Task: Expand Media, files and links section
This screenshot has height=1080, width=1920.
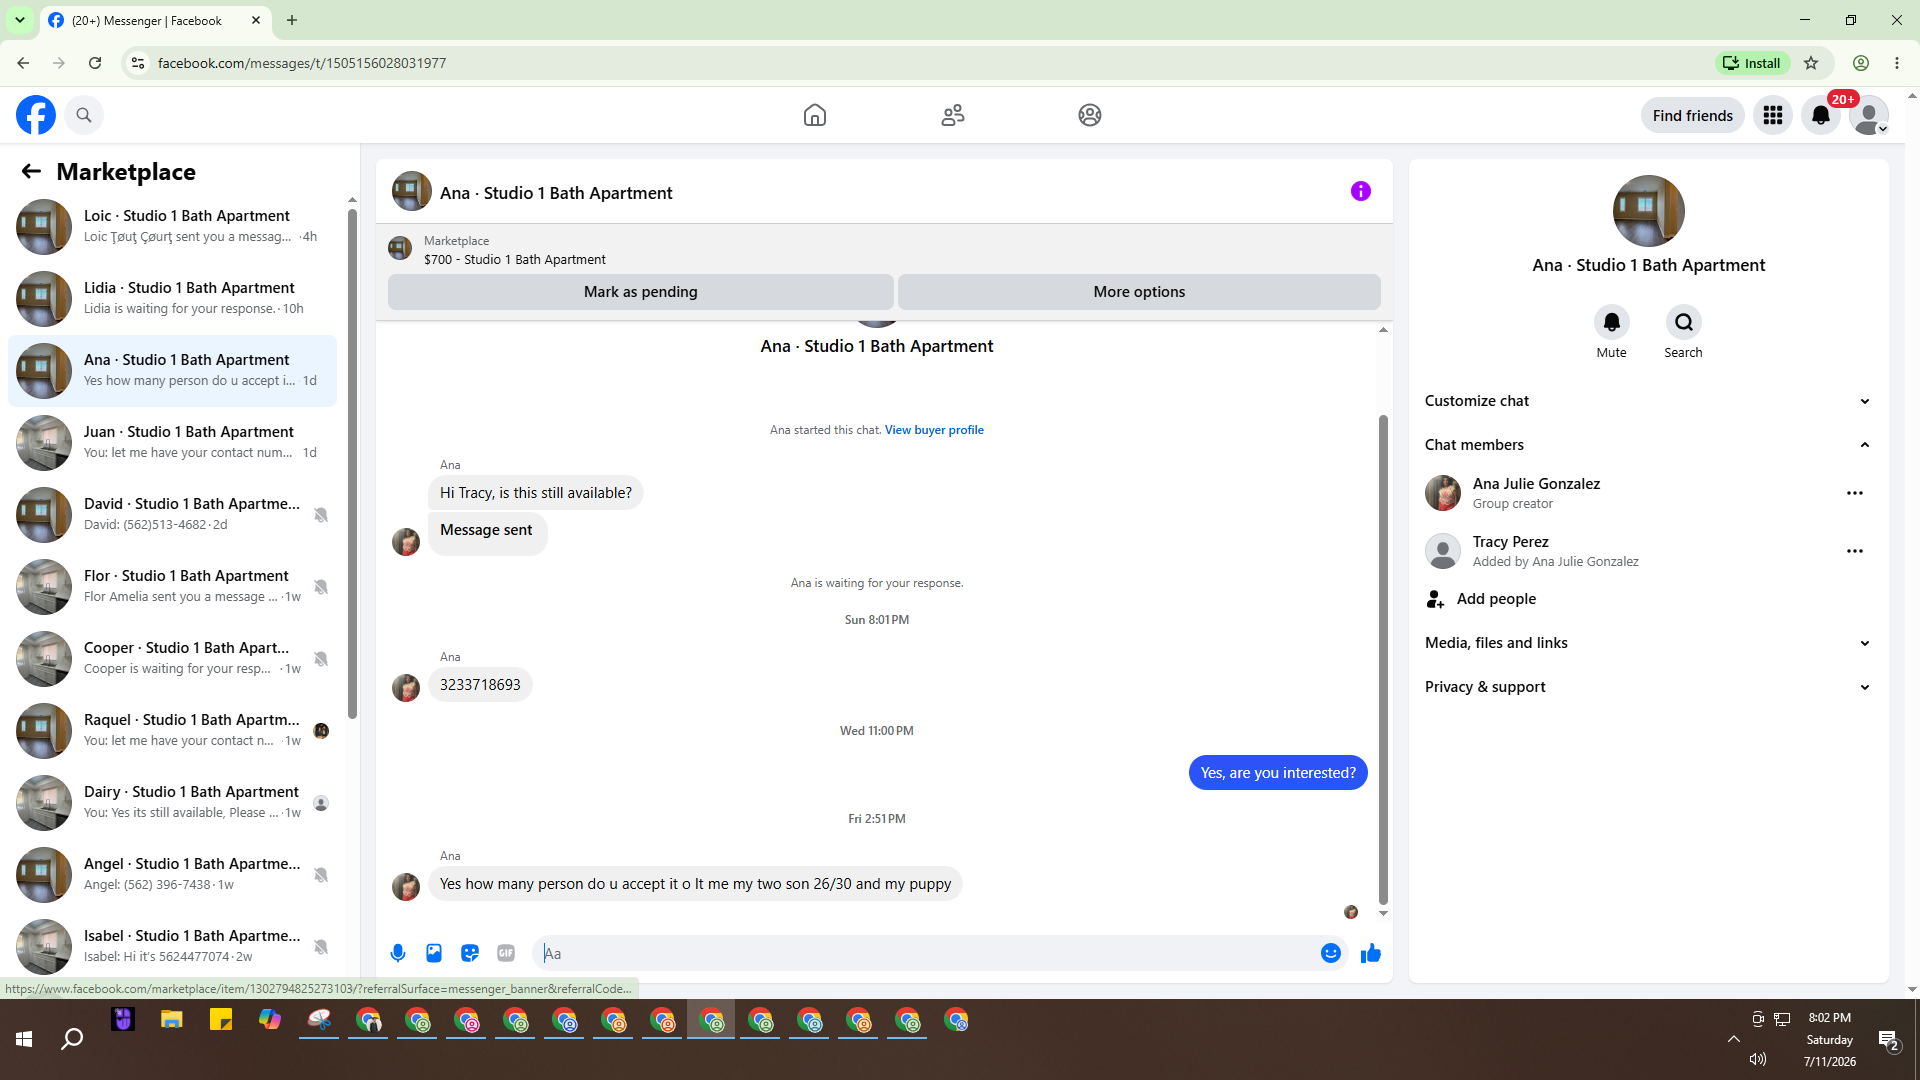Action: tap(1648, 643)
